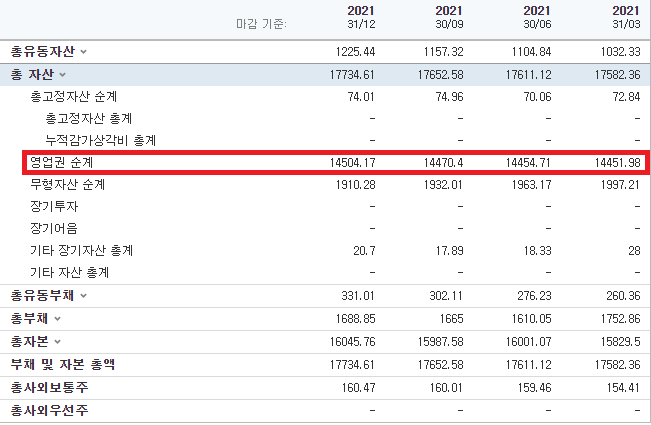Collapse the 총 자산 row chevron

[x=63, y=75]
